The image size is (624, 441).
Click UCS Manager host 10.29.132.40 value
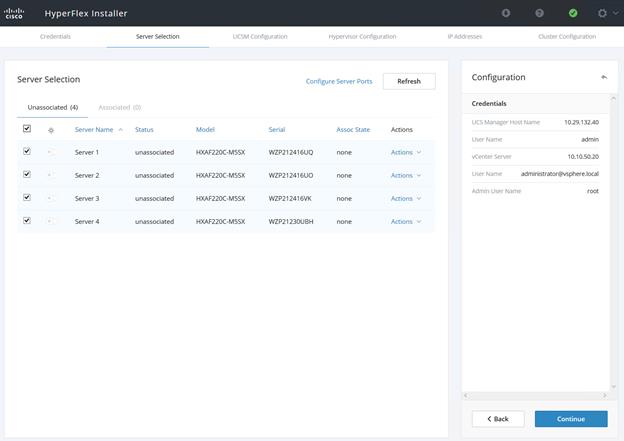581,122
